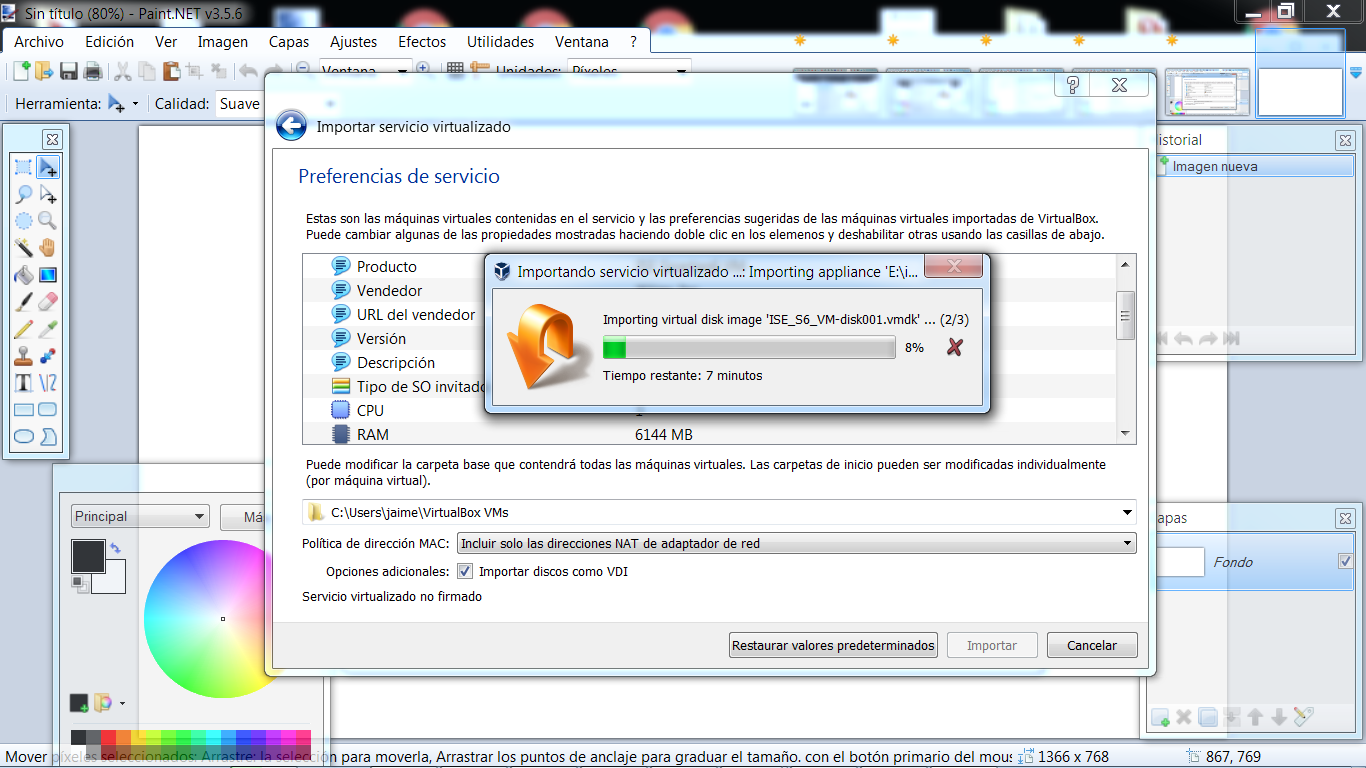Expand the VirtualBox VMs folder path dropdown

click(1128, 513)
